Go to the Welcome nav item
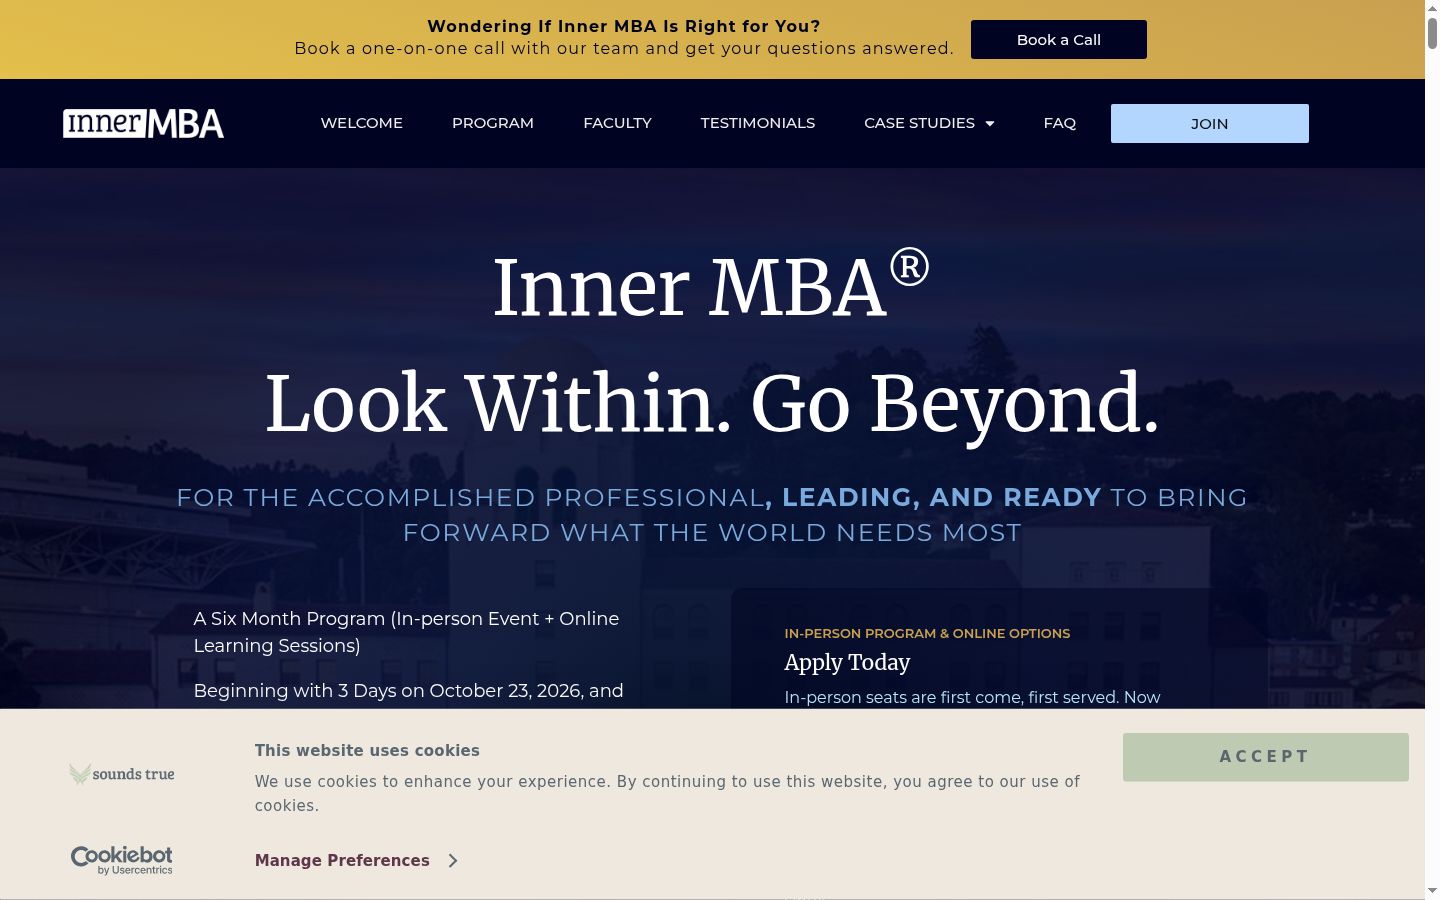The image size is (1440, 900). (x=362, y=123)
